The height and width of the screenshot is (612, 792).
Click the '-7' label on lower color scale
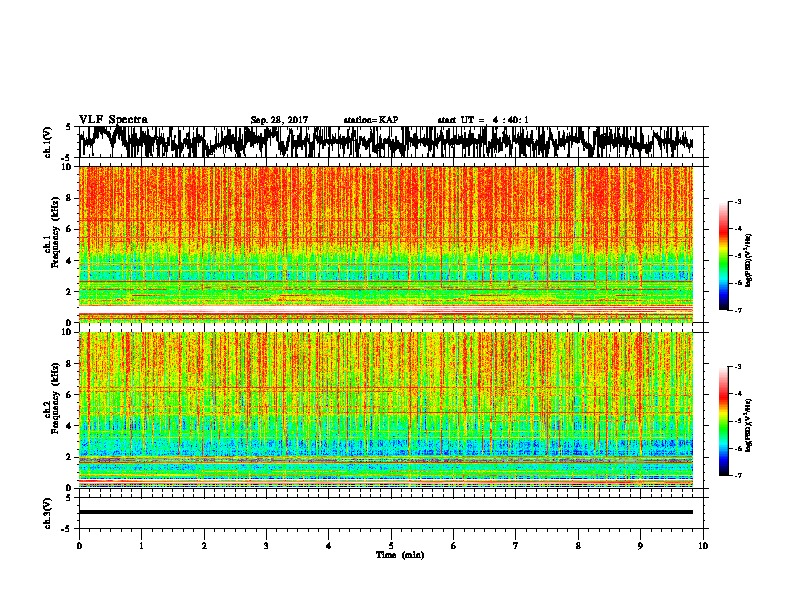click(x=737, y=475)
